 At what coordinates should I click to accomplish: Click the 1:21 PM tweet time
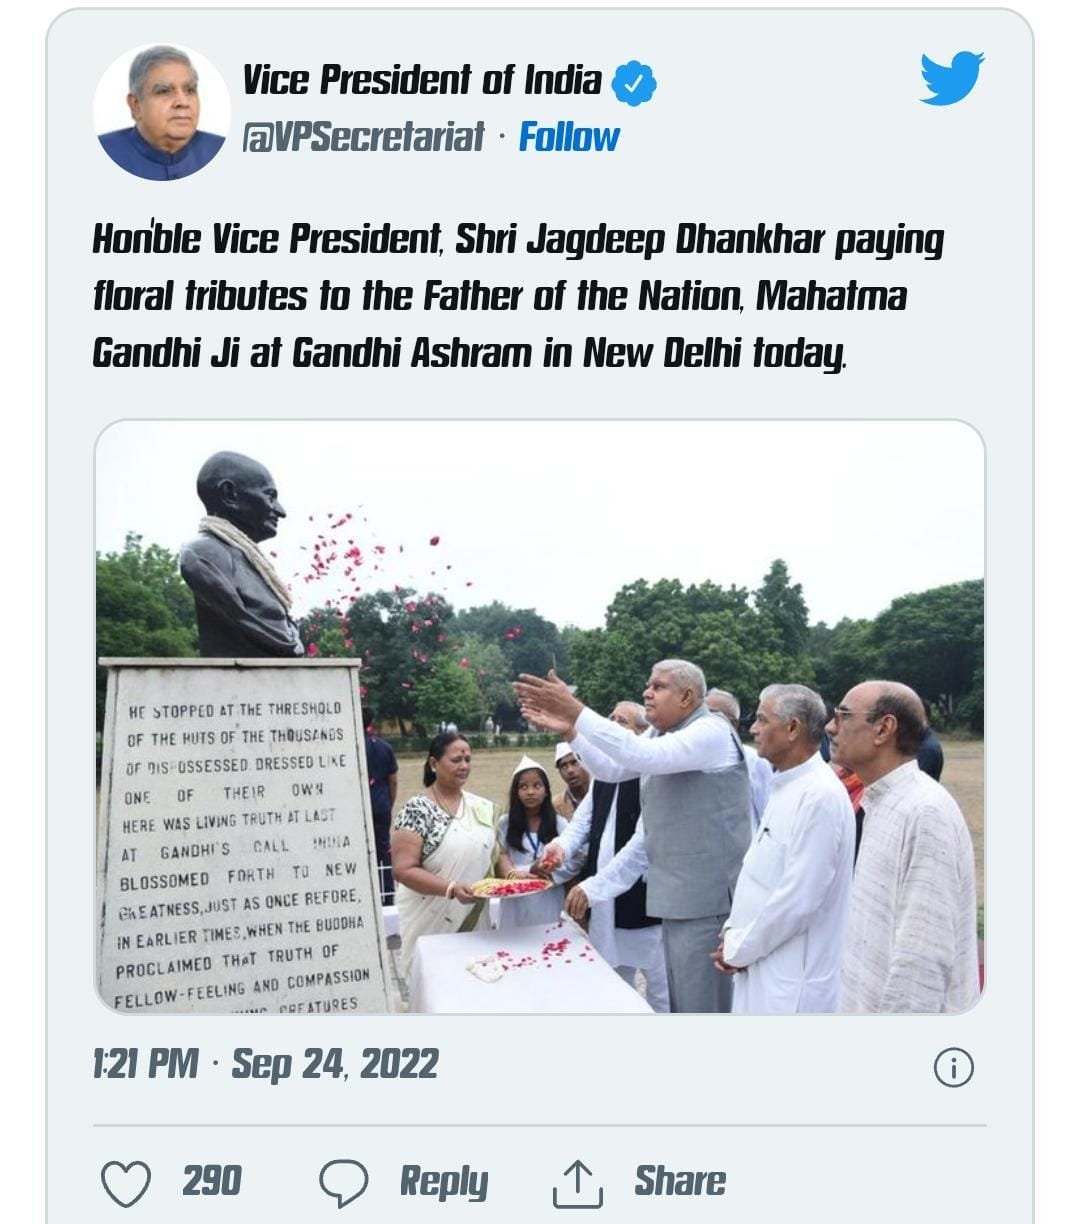[x=145, y=1064]
